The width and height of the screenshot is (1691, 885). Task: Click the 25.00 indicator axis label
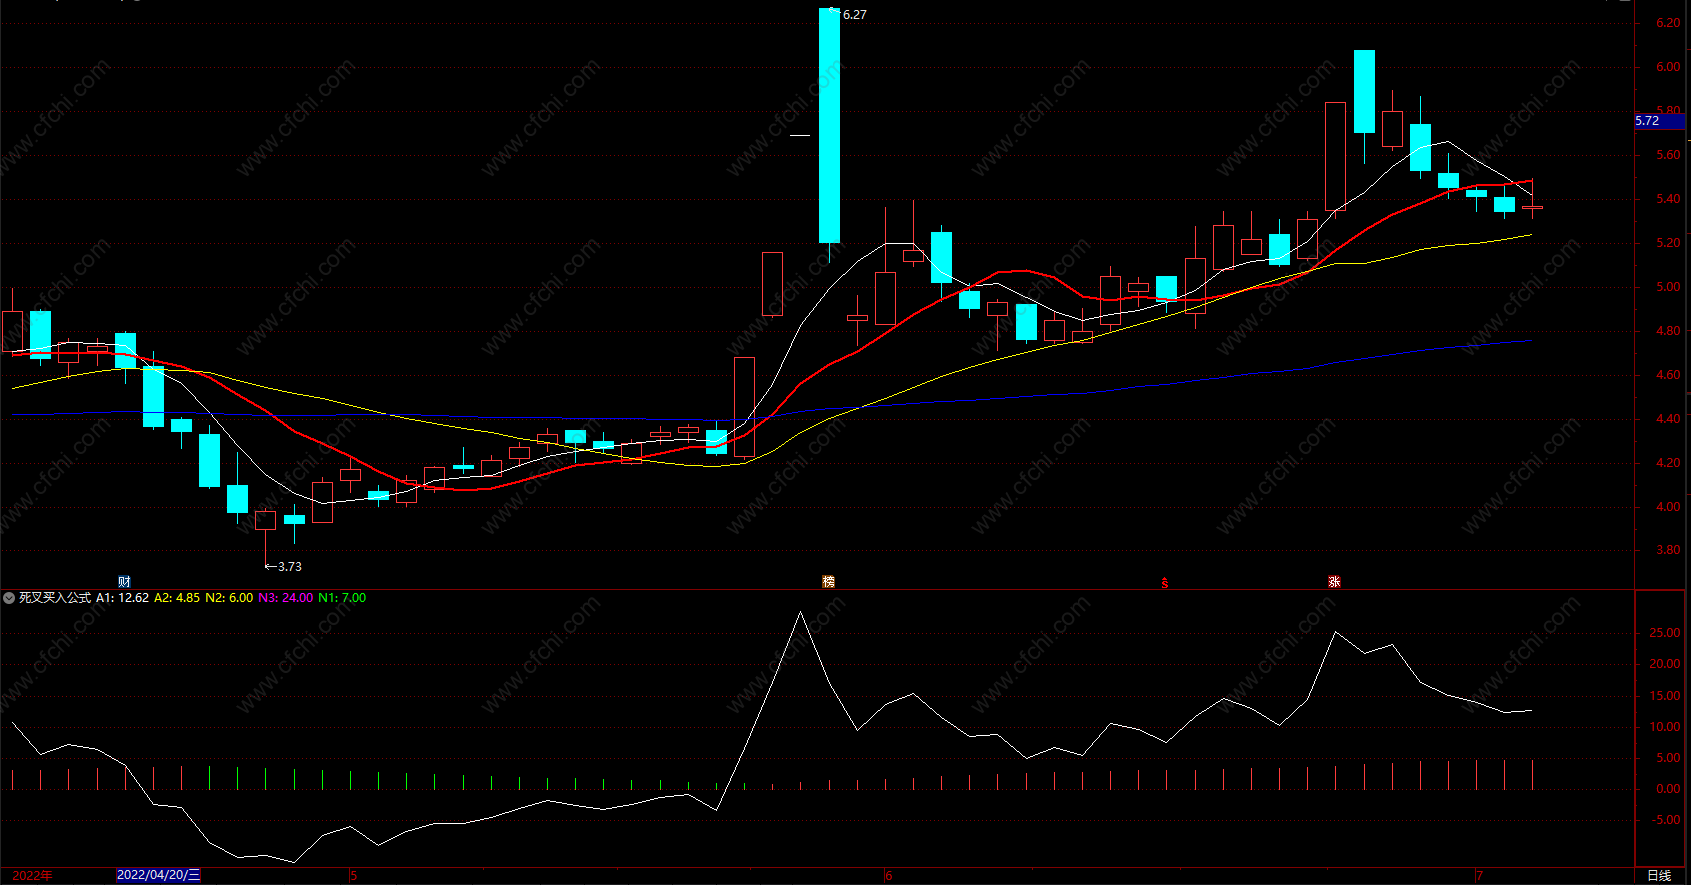1665,633
